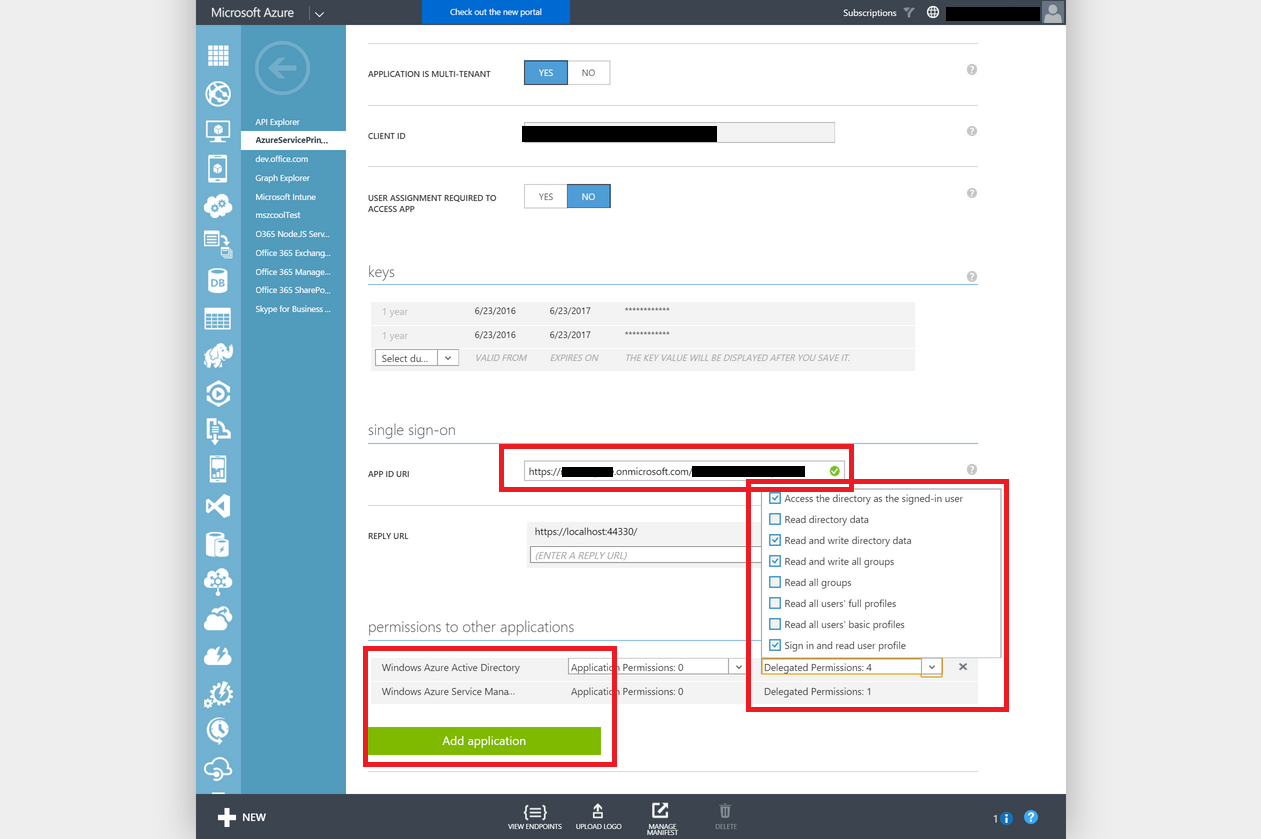
Task: Click the Subscriptions filter funnel icon
Action: [x=908, y=13]
